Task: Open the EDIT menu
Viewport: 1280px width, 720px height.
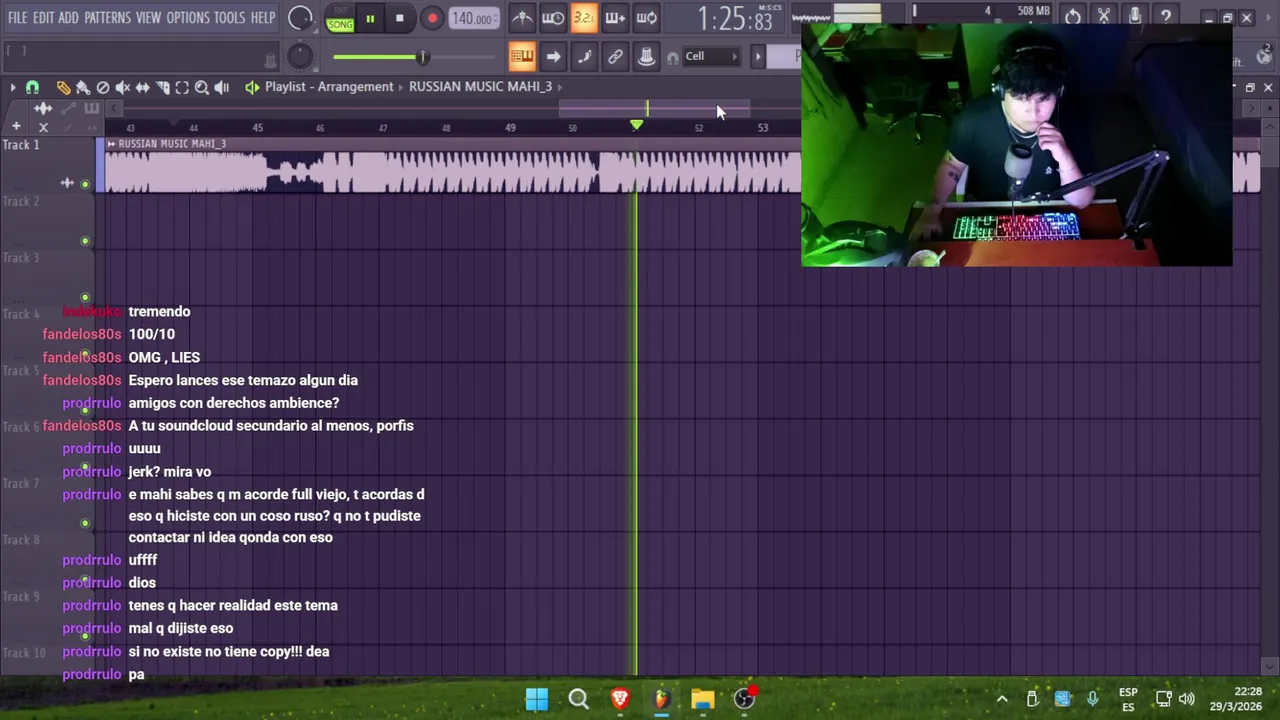Action: [43, 18]
